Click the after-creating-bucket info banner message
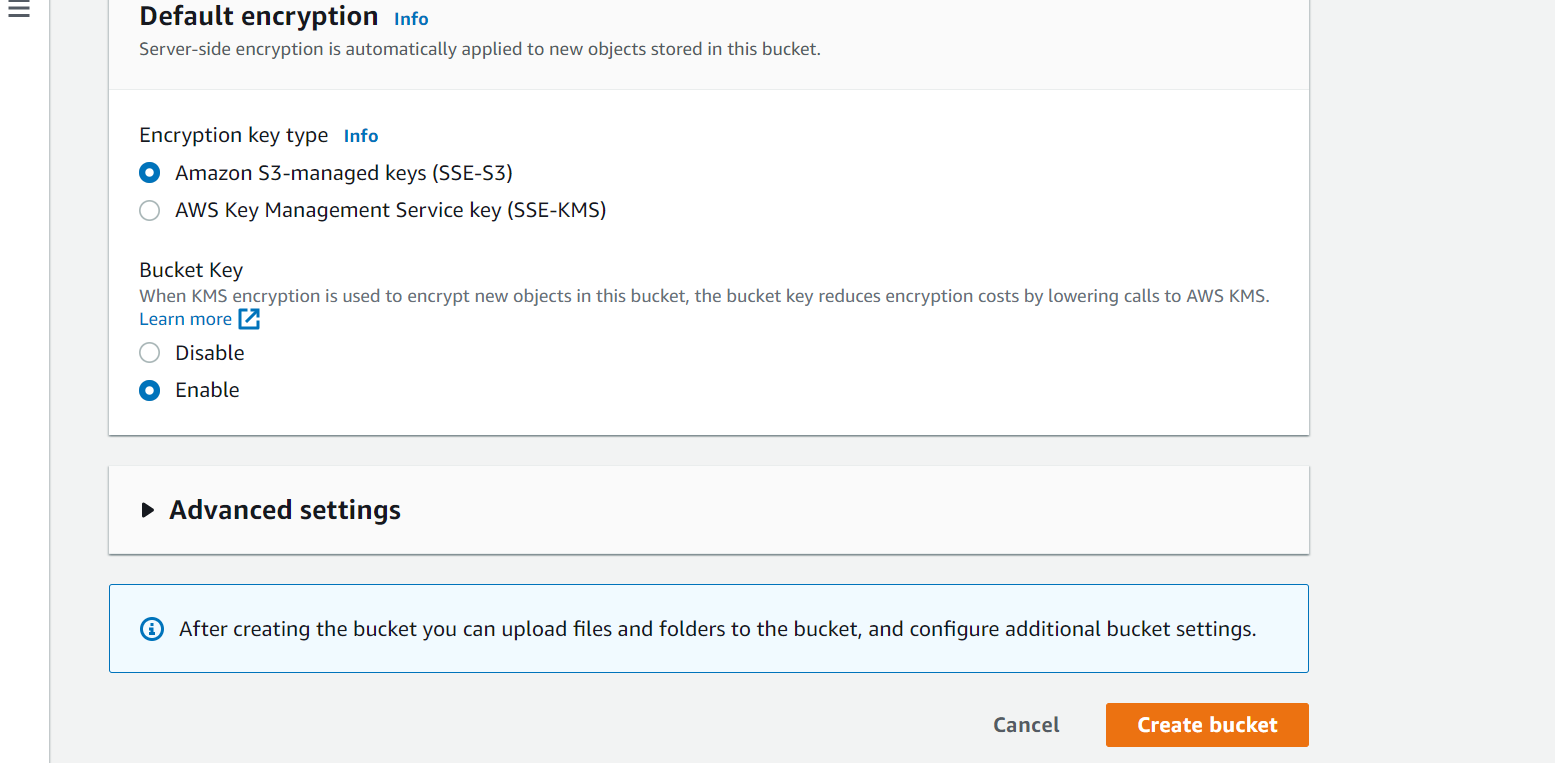This screenshot has width=1555, height=763. pos(718,629)
